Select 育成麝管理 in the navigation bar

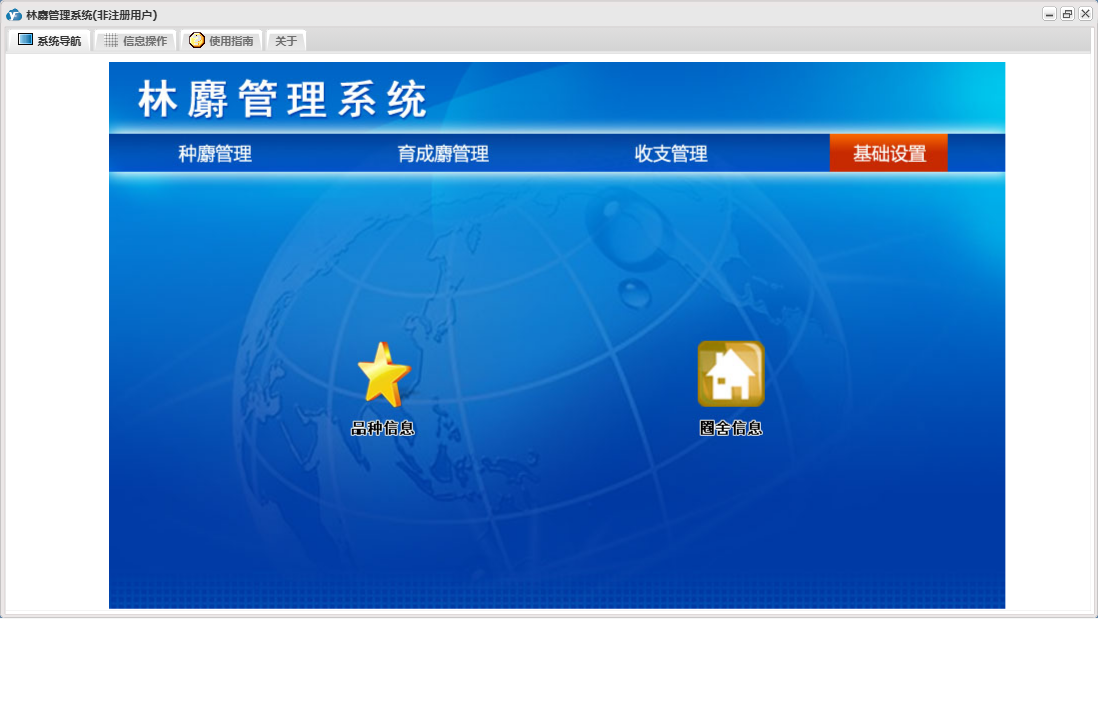443,153
